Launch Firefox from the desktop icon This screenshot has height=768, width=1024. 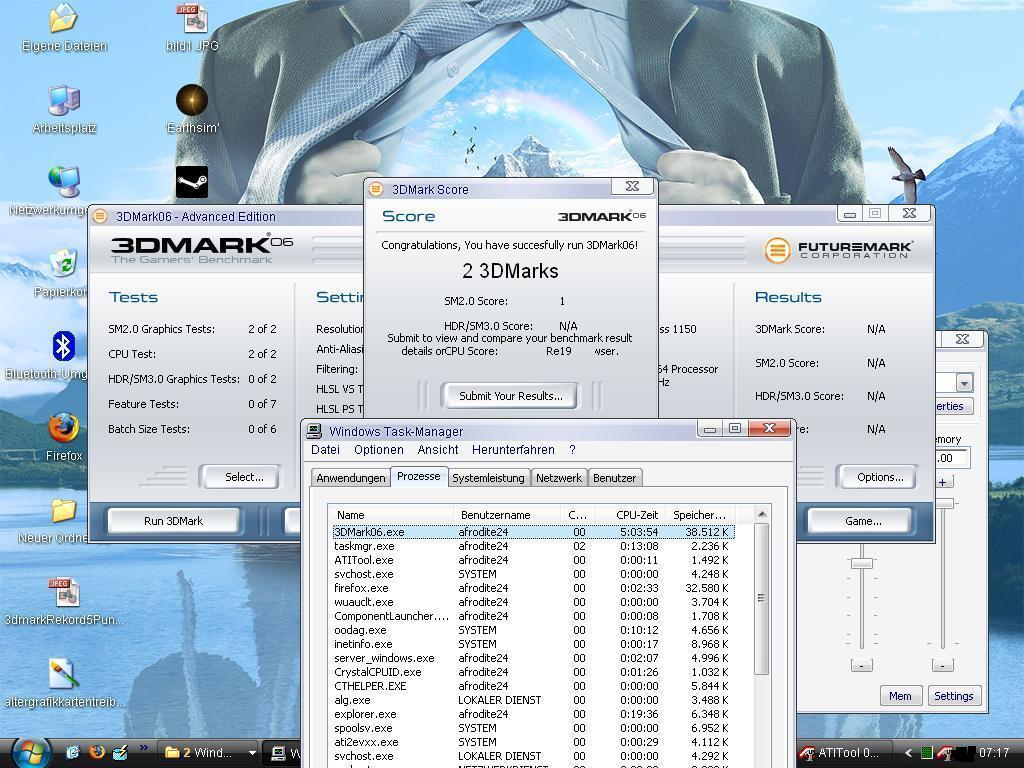(63, 428)
